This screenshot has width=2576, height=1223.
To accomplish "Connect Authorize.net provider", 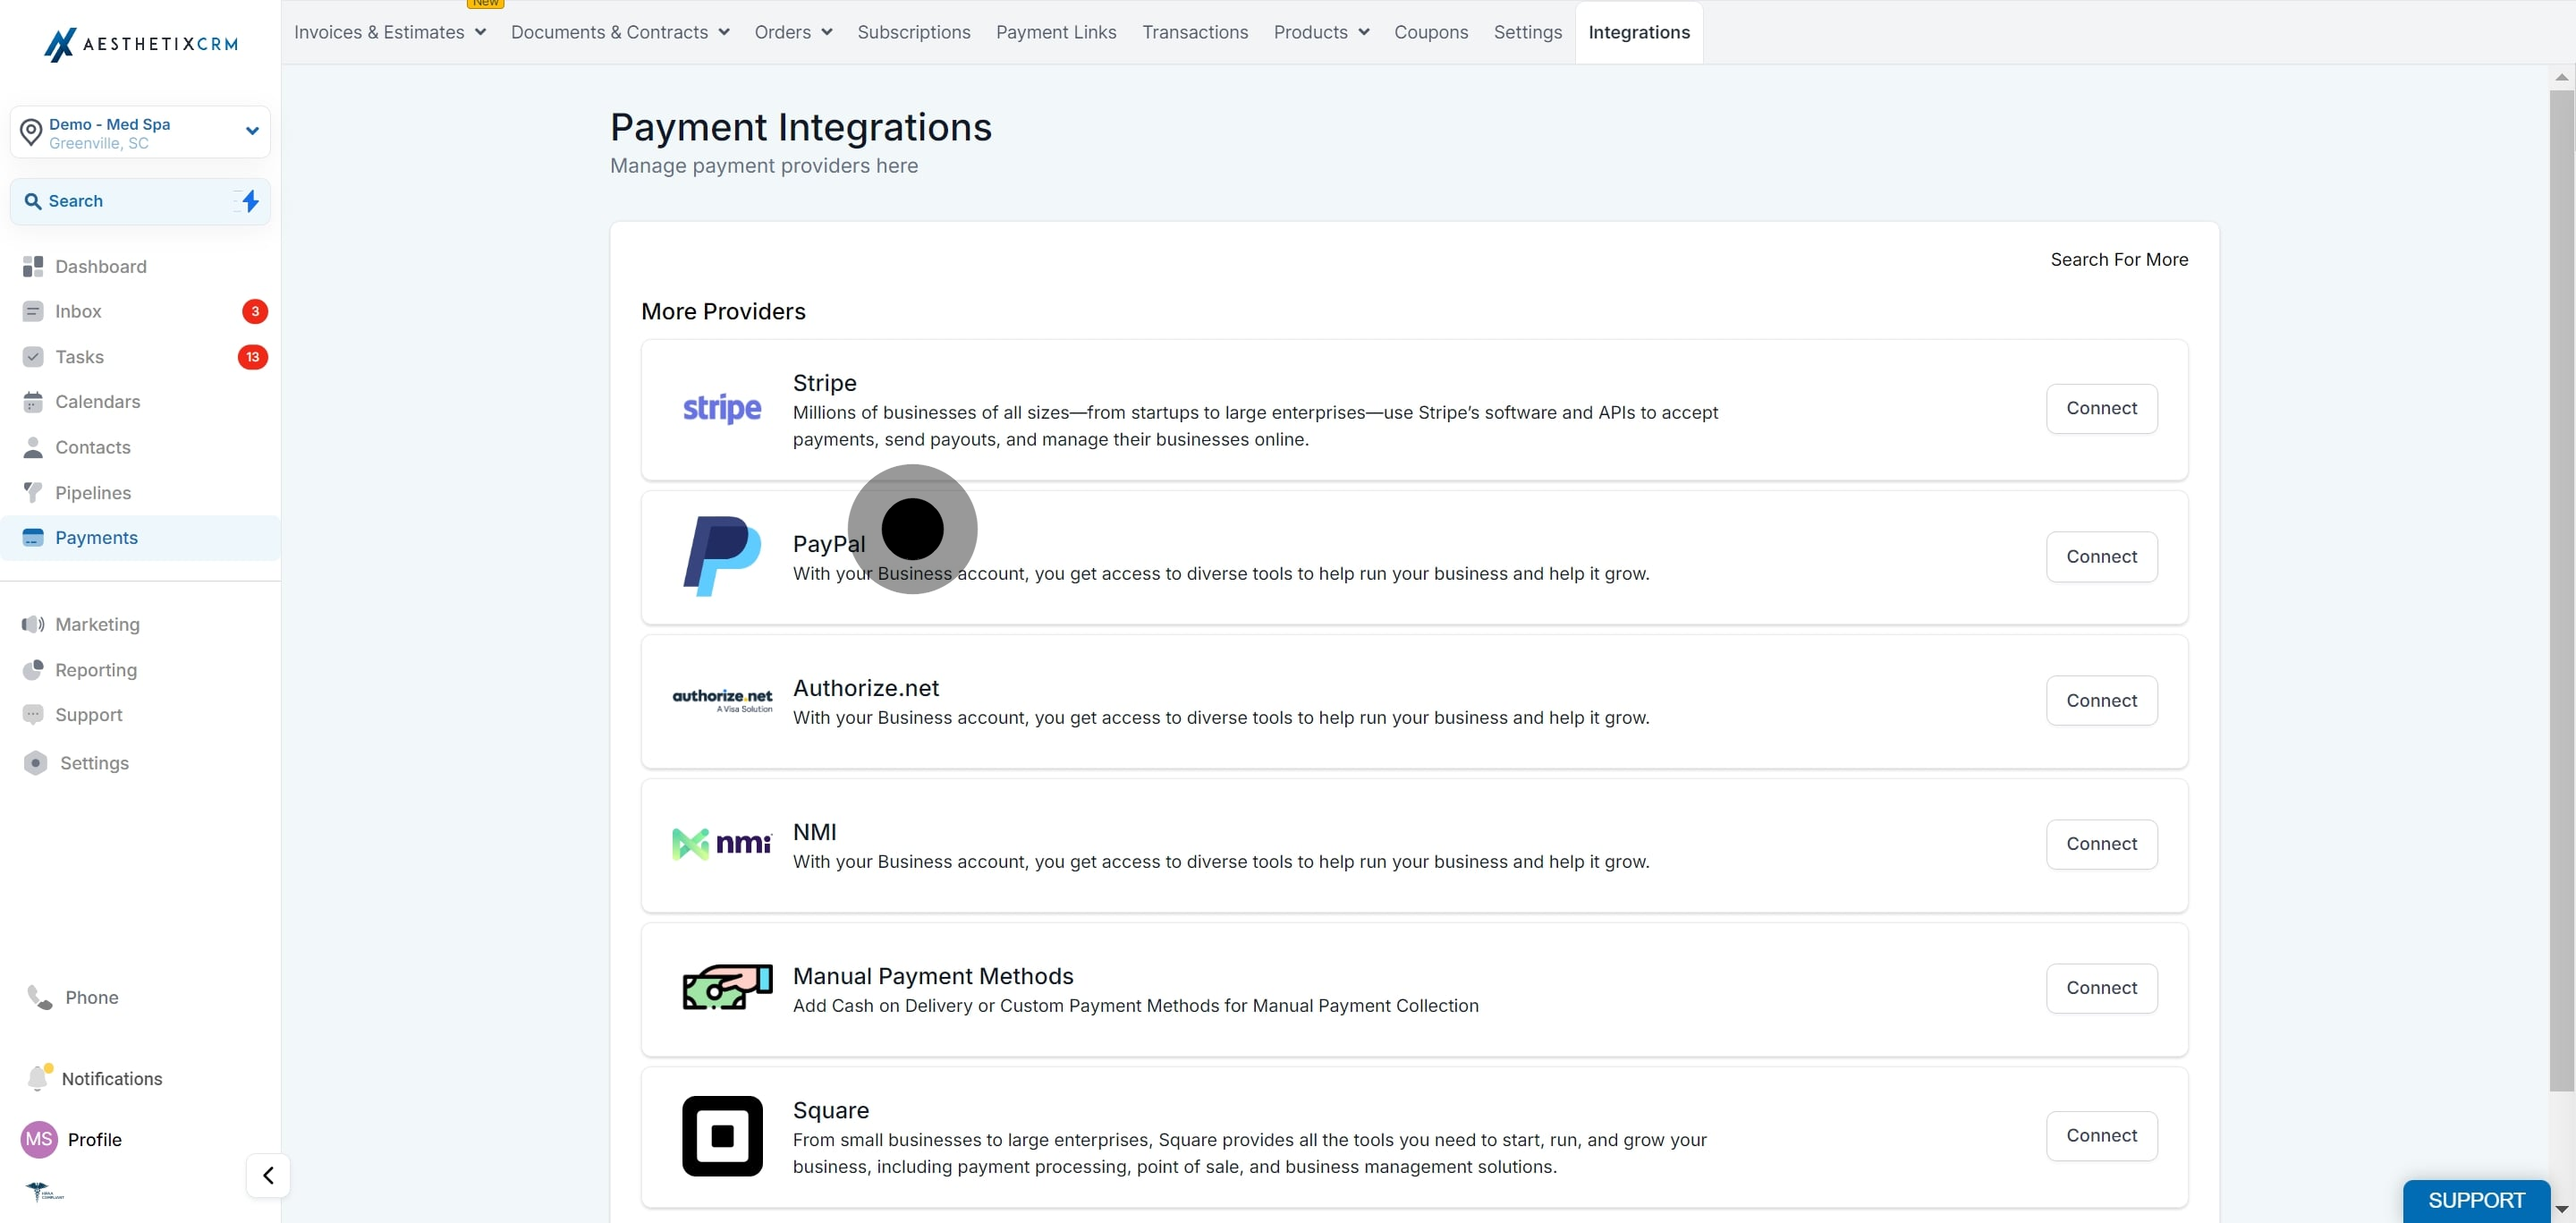I will coord(2101,700).
